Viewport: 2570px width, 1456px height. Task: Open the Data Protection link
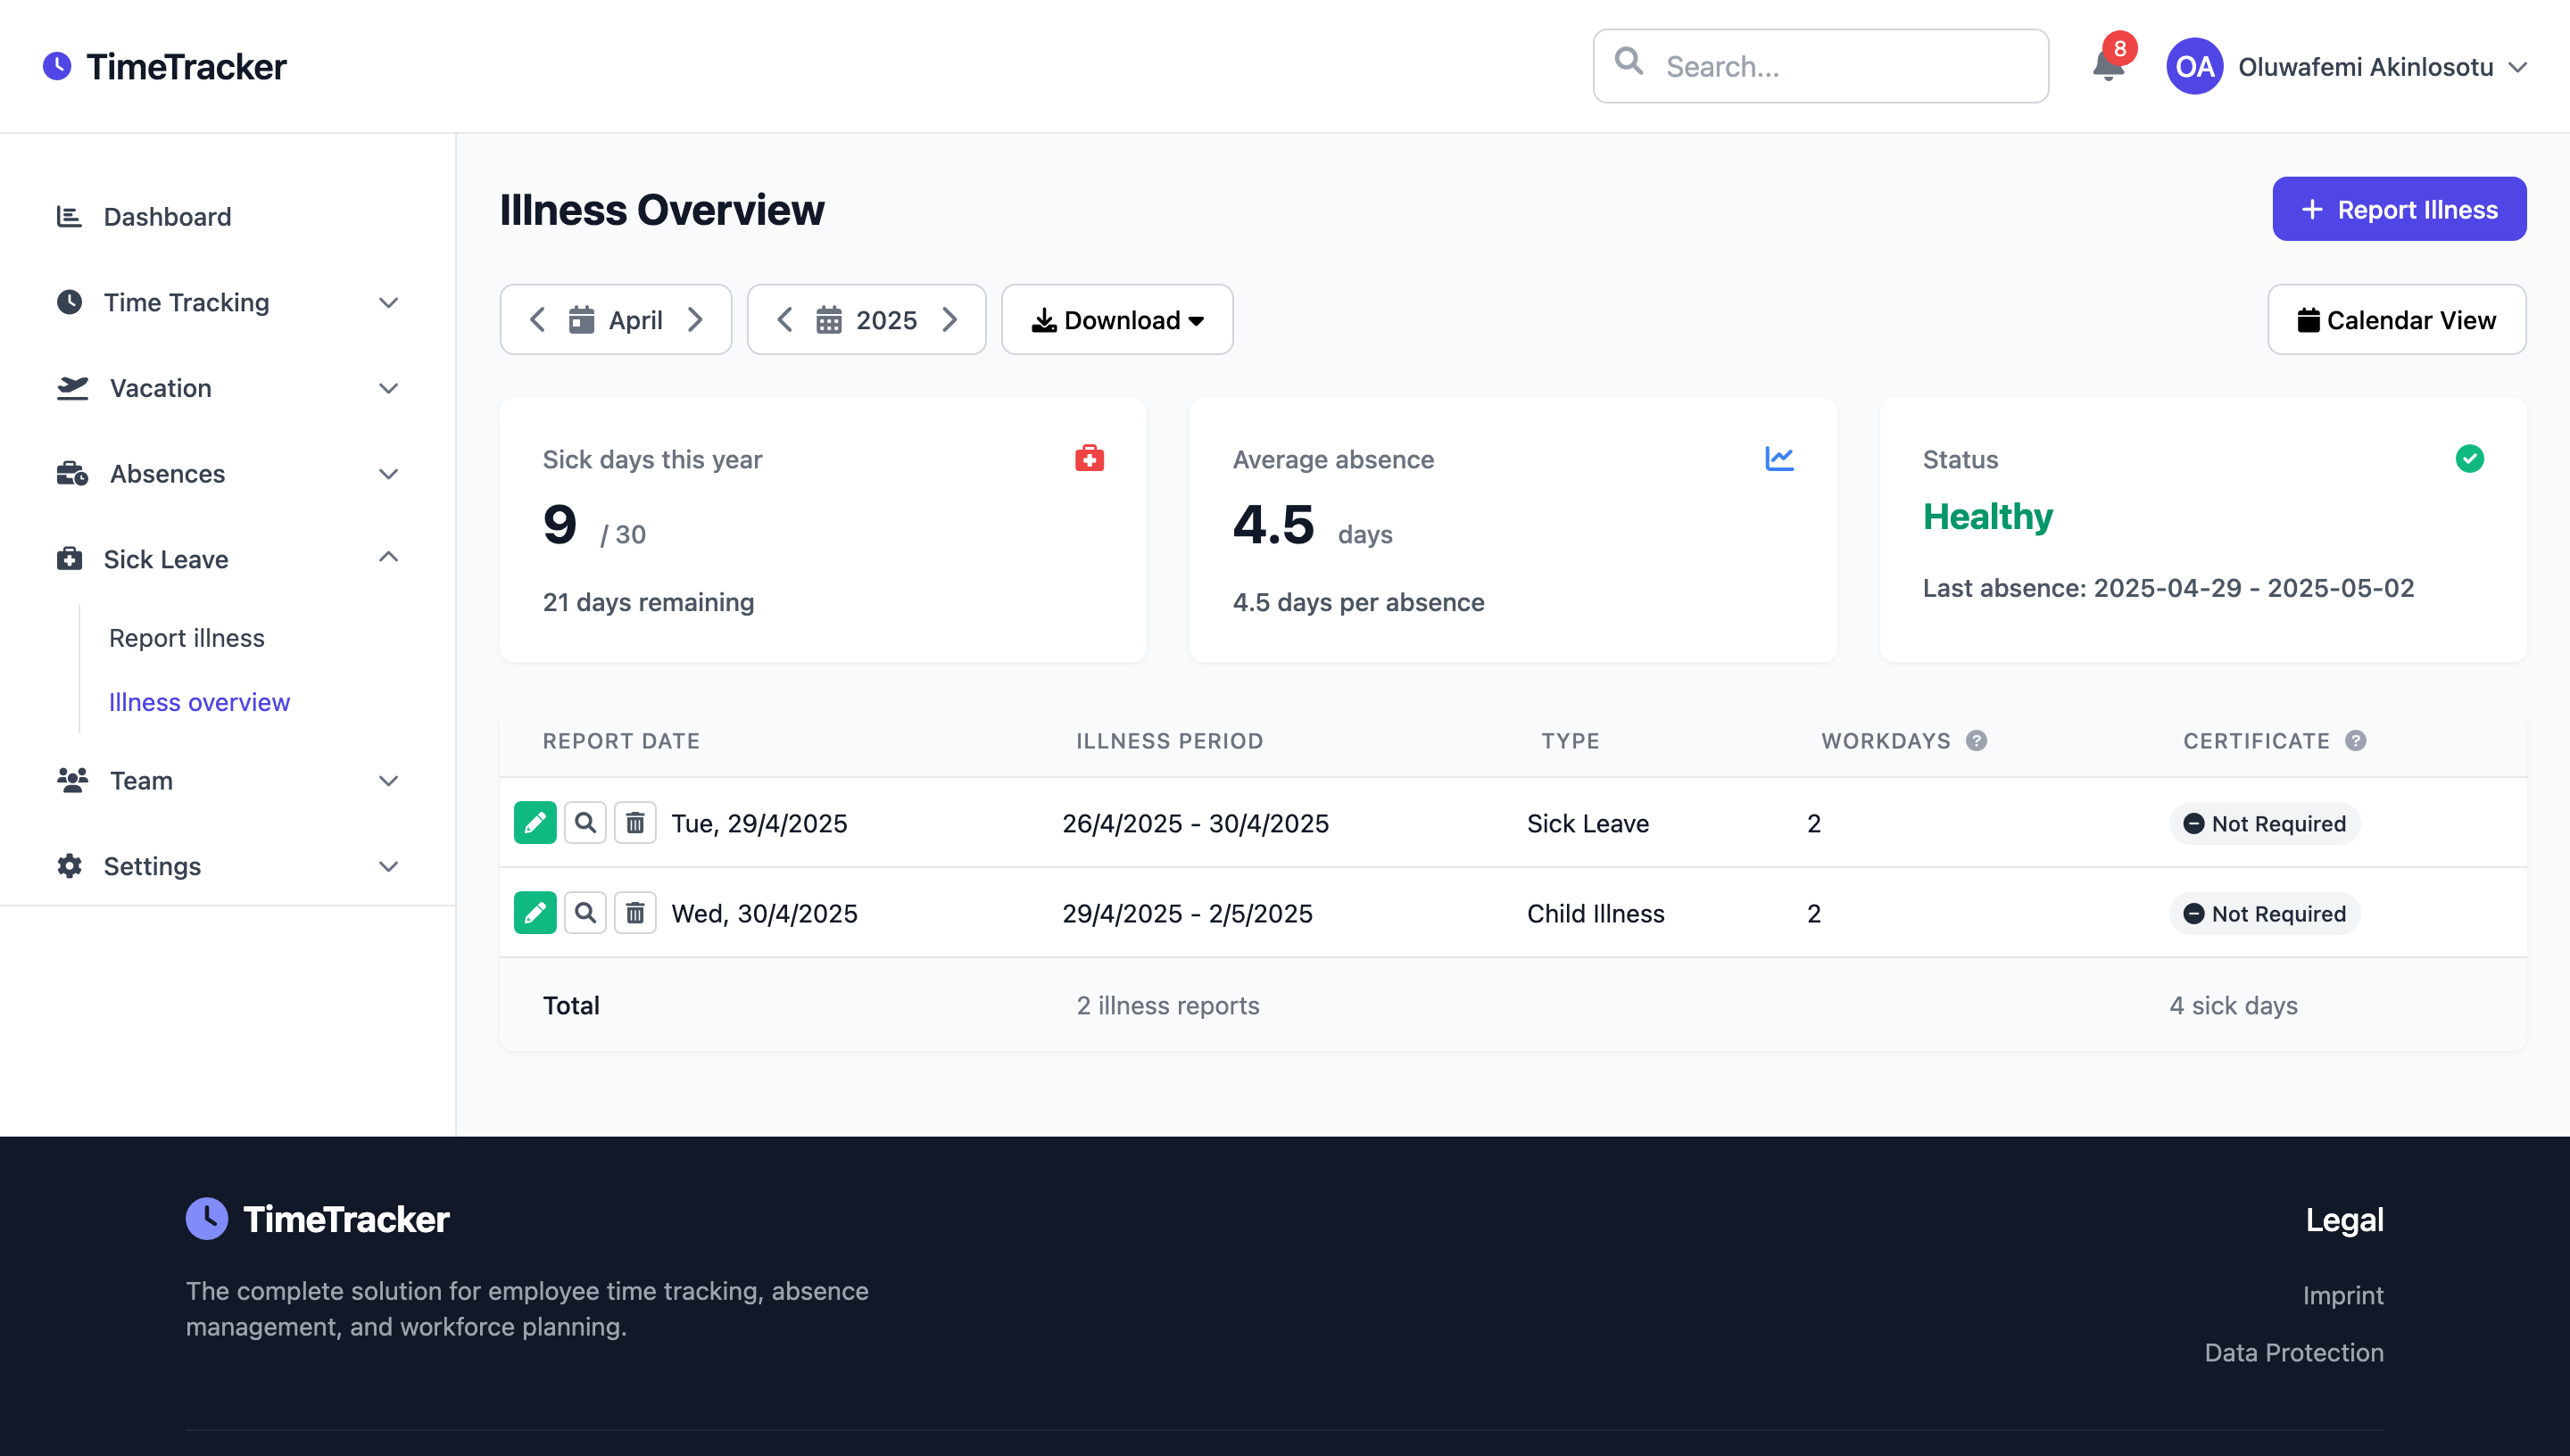tap(2294, 1352)
